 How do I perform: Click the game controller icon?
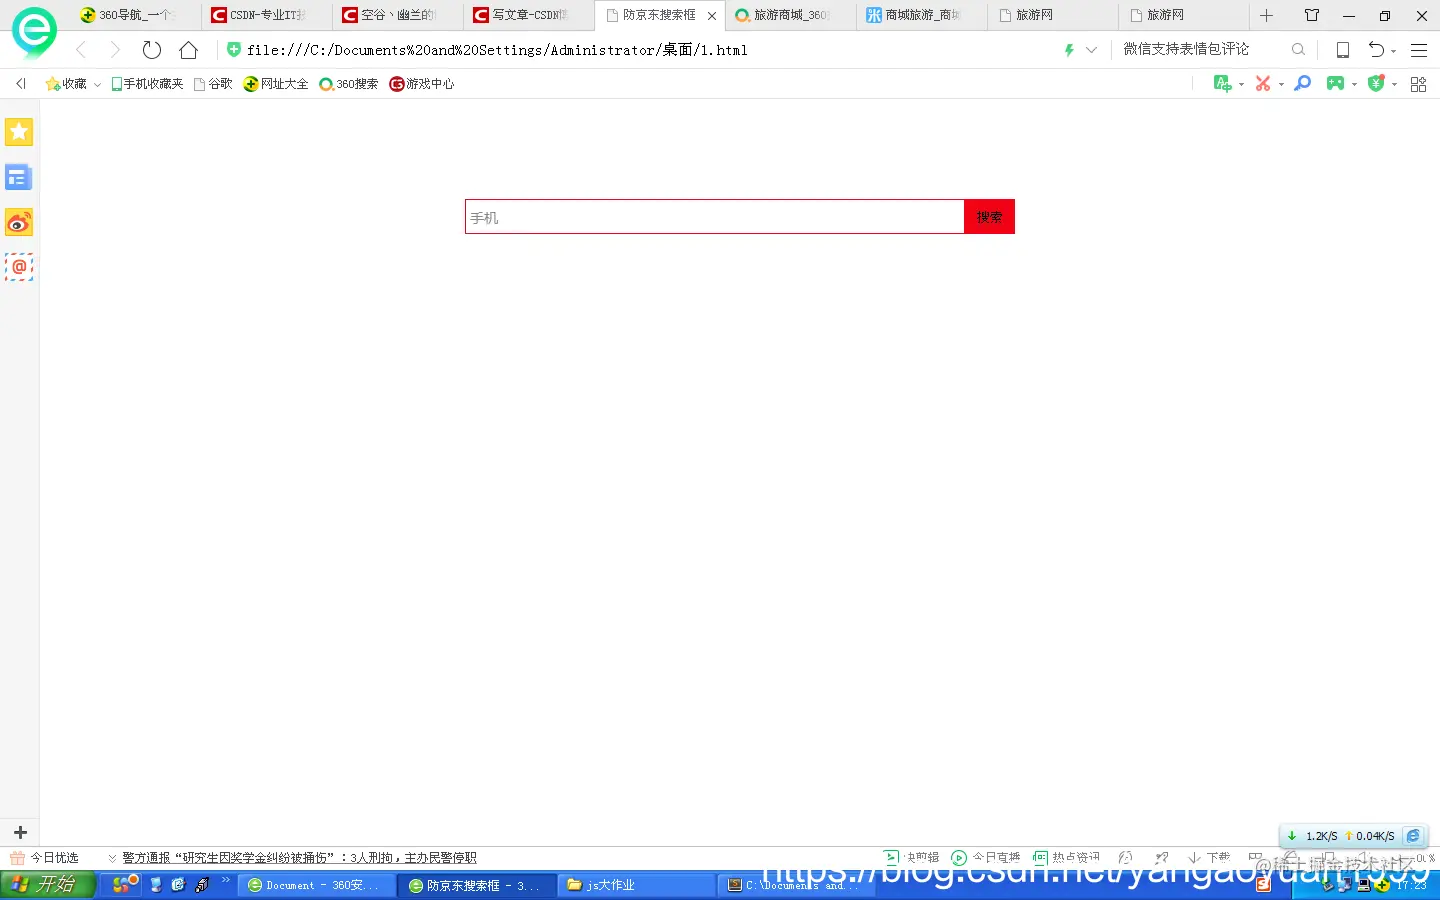(1335, 84)
